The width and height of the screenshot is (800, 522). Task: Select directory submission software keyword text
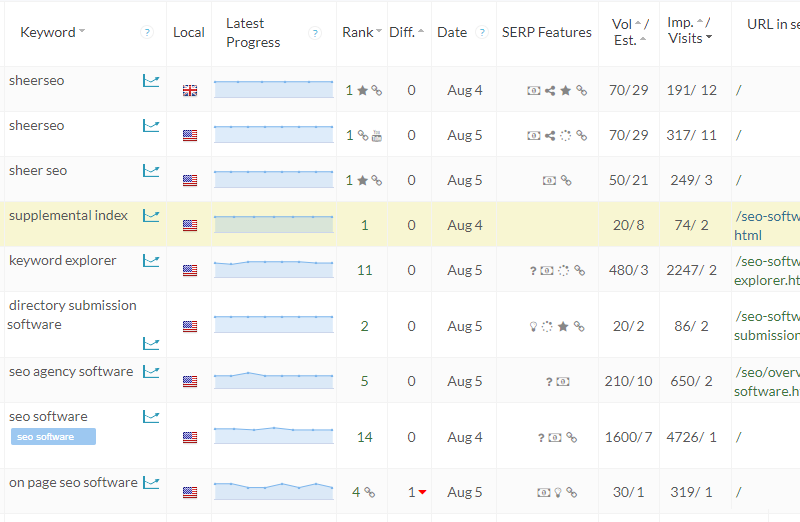coord(72,315)
